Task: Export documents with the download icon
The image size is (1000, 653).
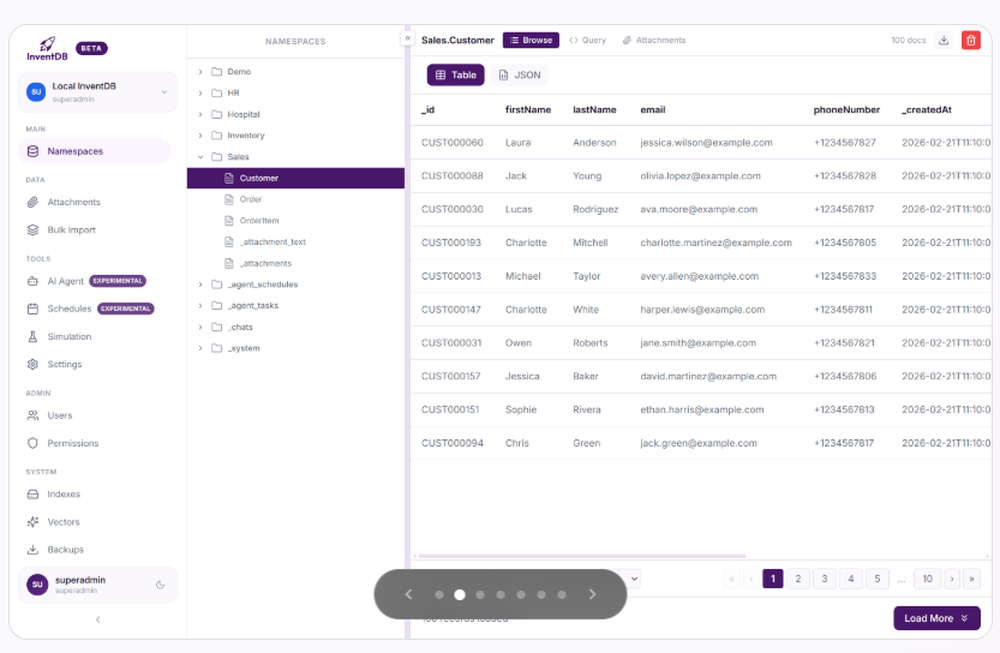Action: [940, 40]
